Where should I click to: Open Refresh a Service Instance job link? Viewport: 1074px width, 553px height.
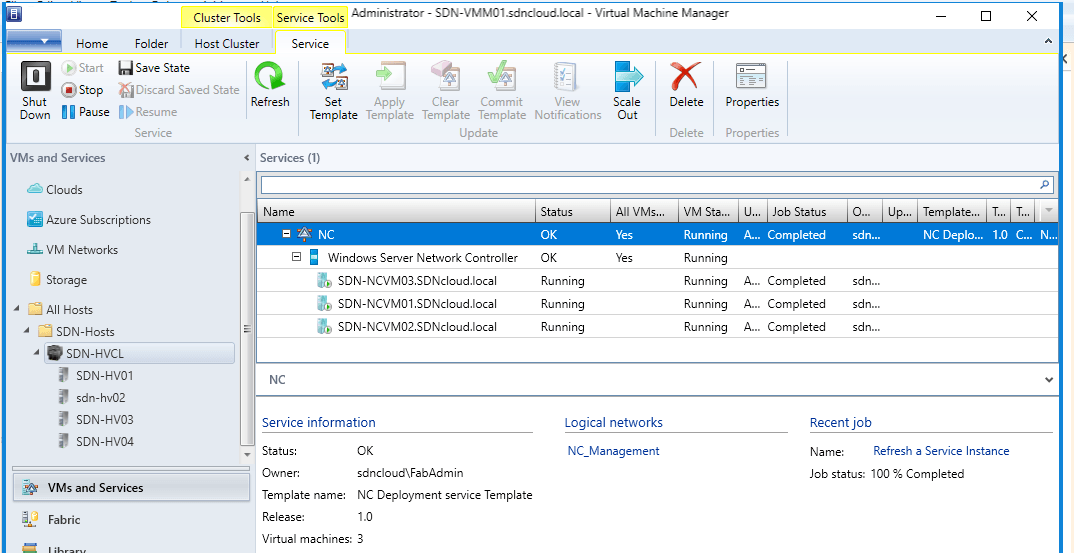(x=941, y=451)
